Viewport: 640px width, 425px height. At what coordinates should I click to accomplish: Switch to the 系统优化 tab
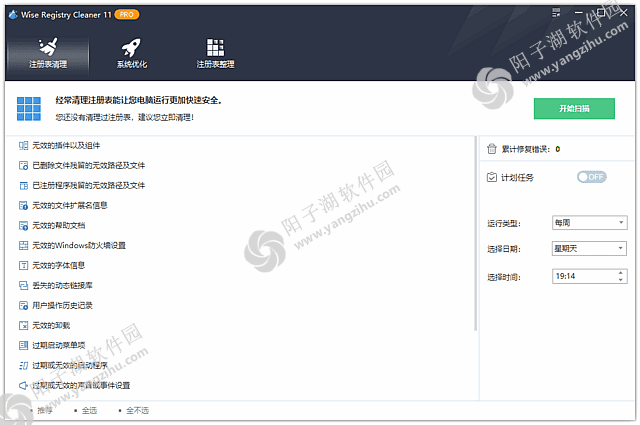tap(131, 54)
